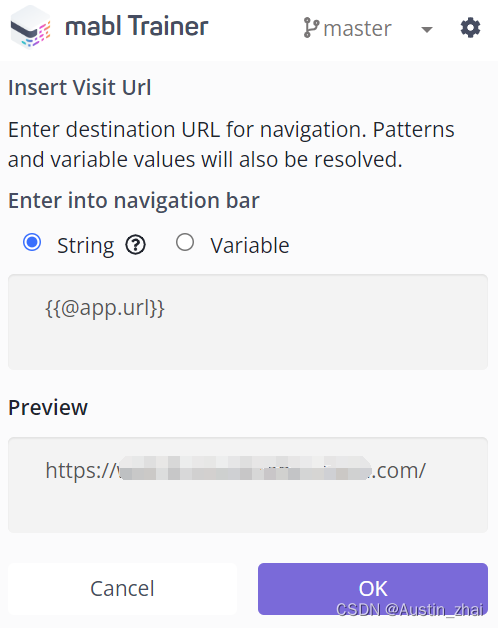Click the Cancel button
The height and width of the screenshot is (628, 498).
pos(122,589)
